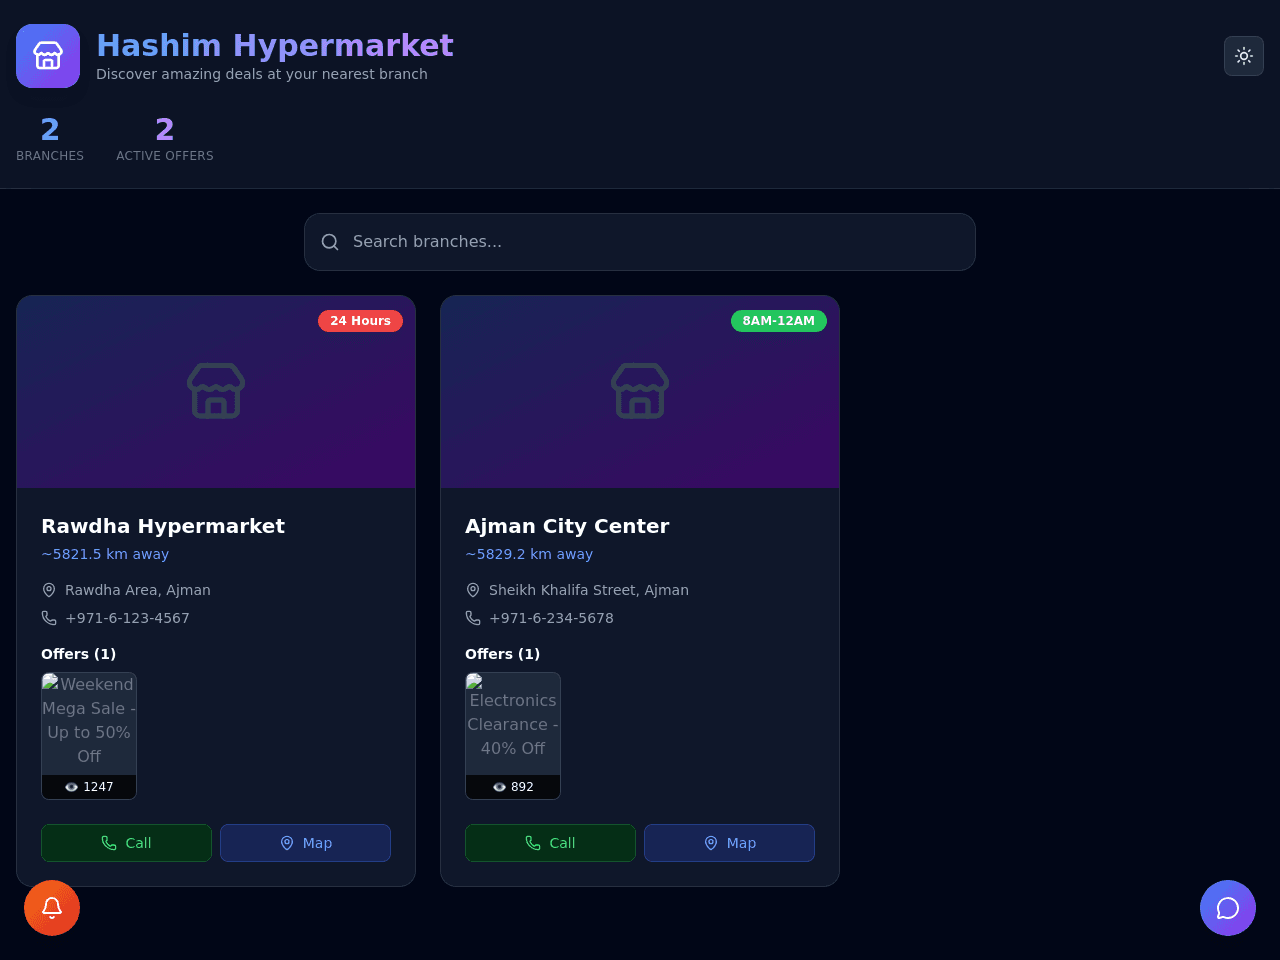Click Offers (1) label under Ajman City Center

point(502,654)
